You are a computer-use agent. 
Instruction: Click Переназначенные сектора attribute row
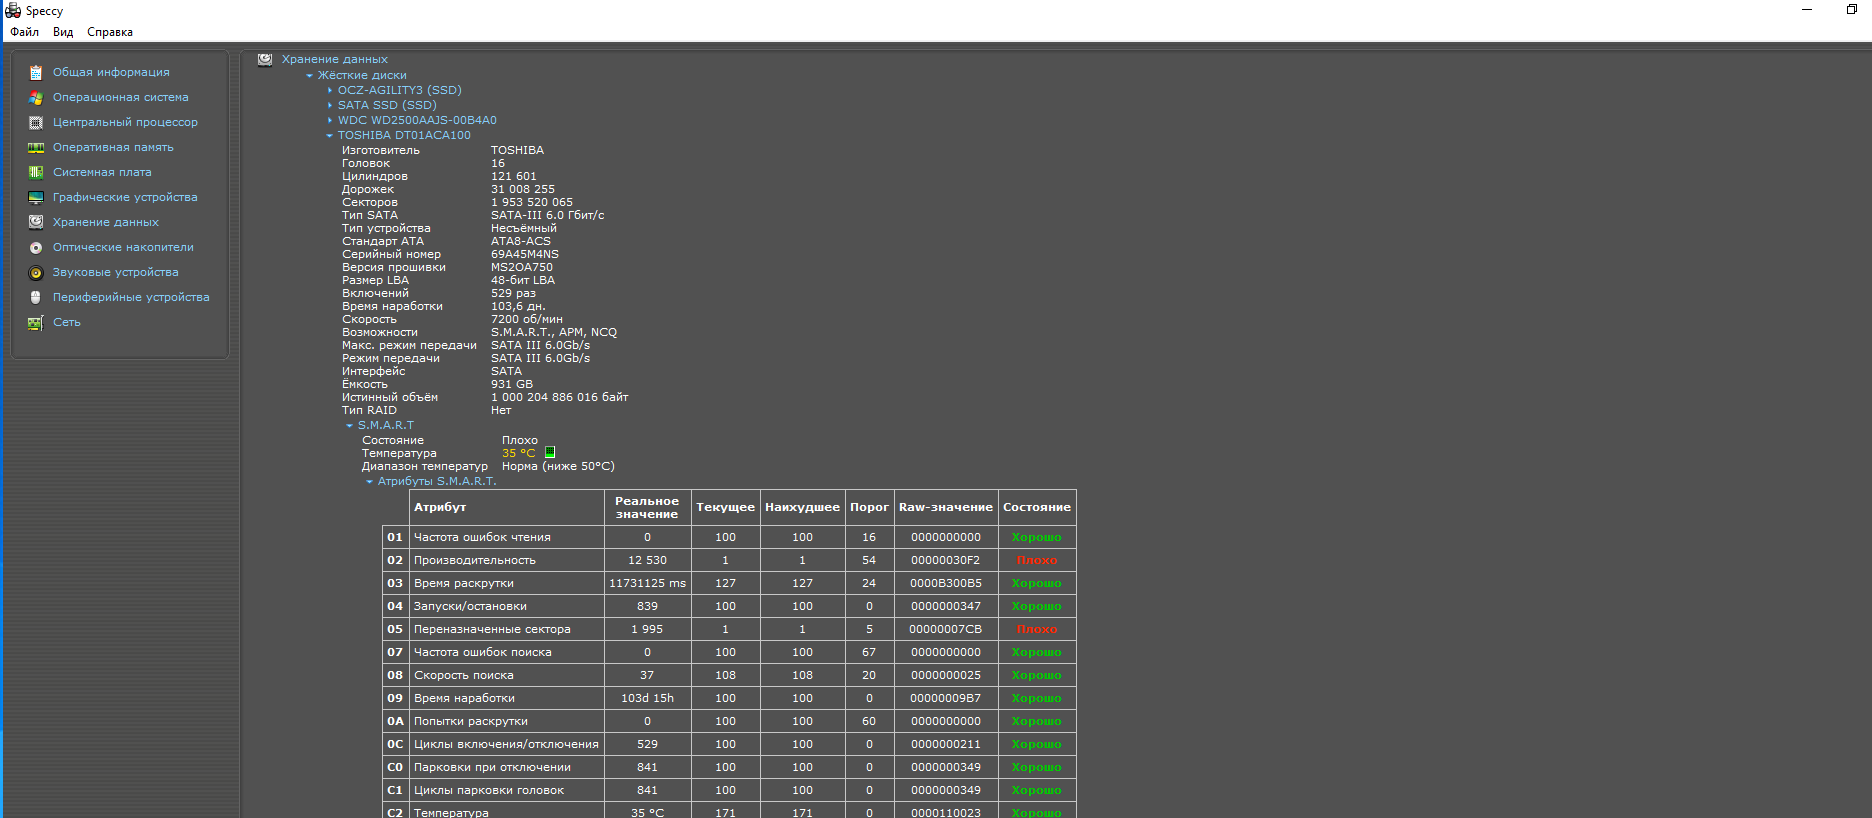[729, 629]
